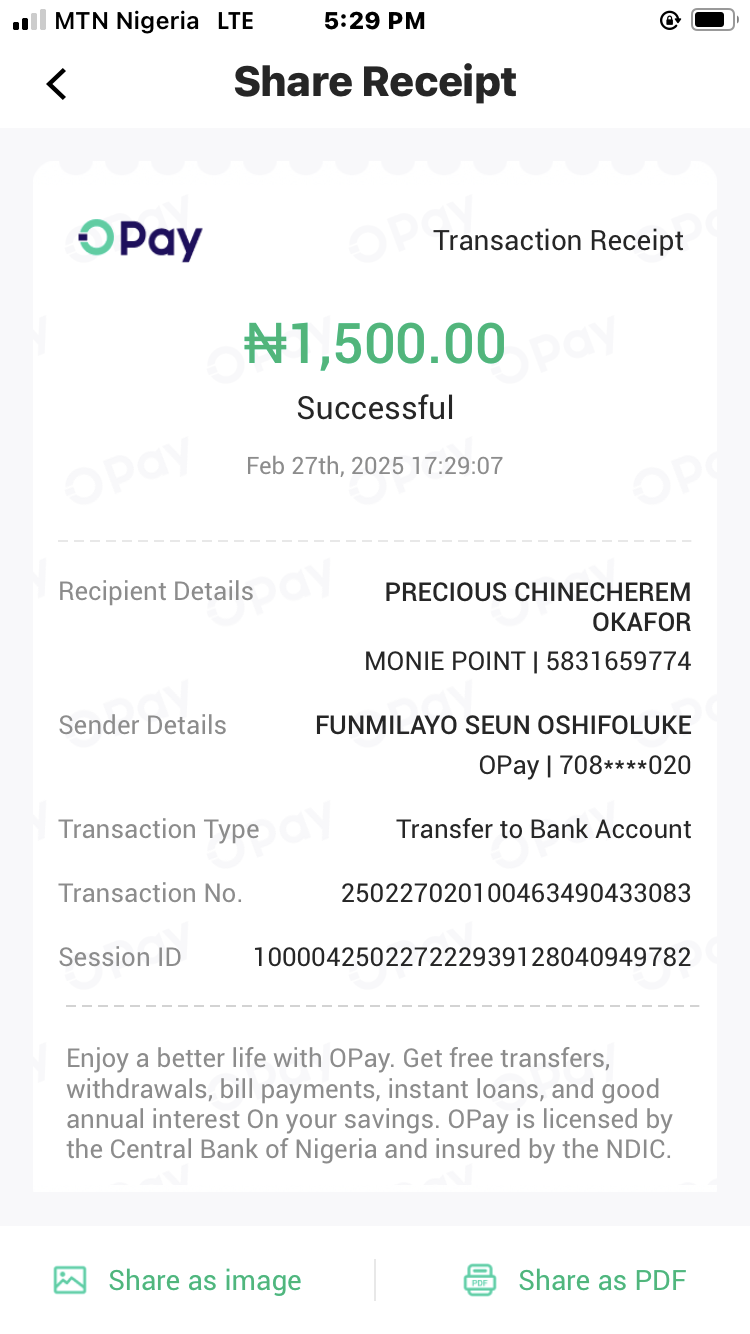Tap the rotation lock status icon
Screen dimensions: 750x1334
[670, 20]
